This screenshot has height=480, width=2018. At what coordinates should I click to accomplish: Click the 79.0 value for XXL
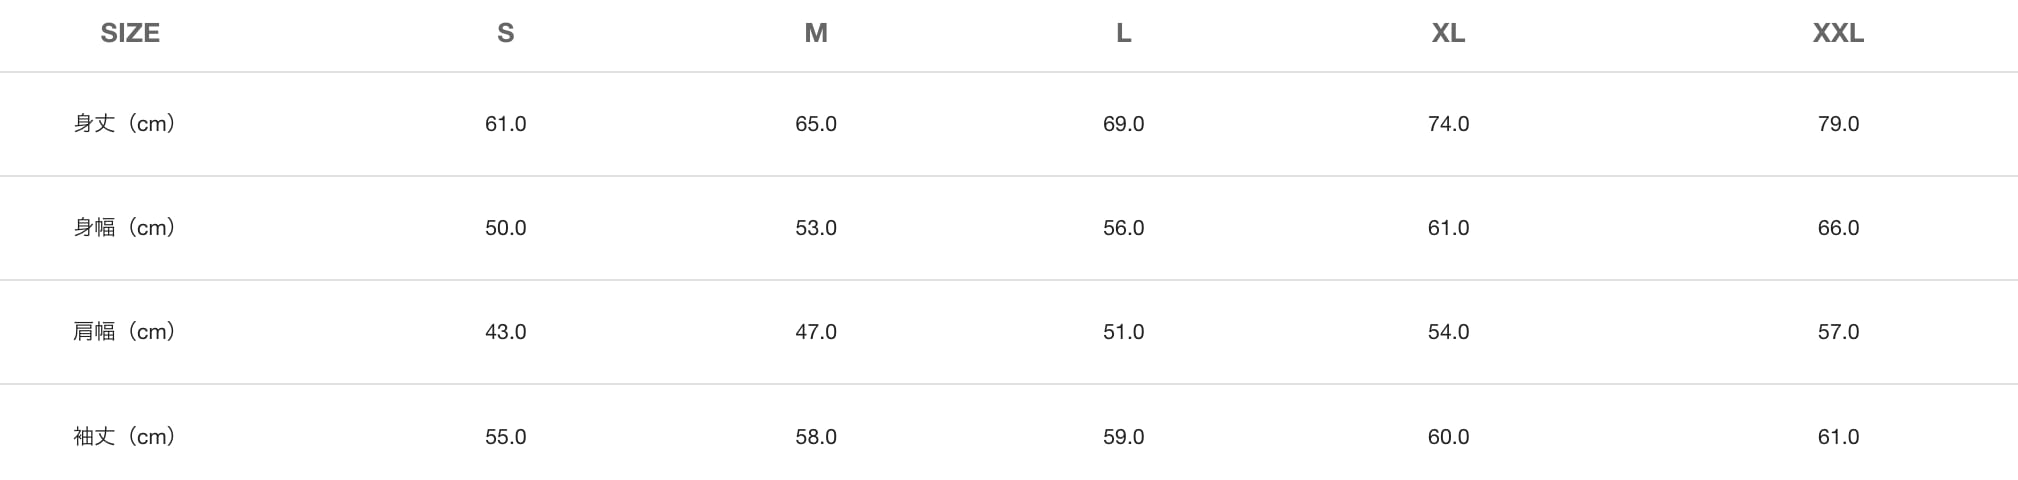tap(1838, 124)
